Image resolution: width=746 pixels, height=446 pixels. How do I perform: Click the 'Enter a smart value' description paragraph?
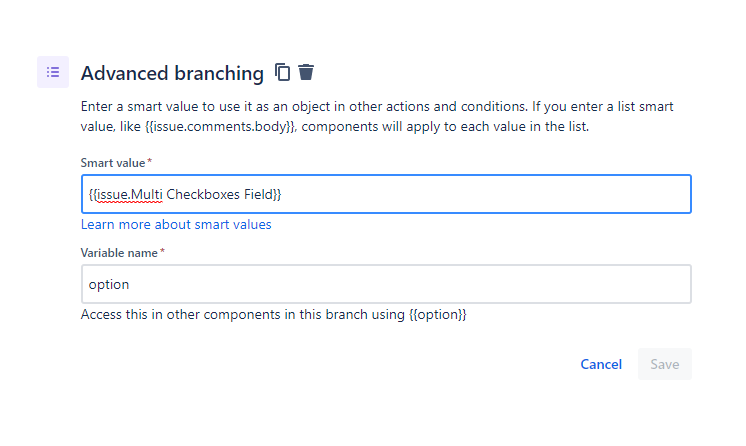377,117
